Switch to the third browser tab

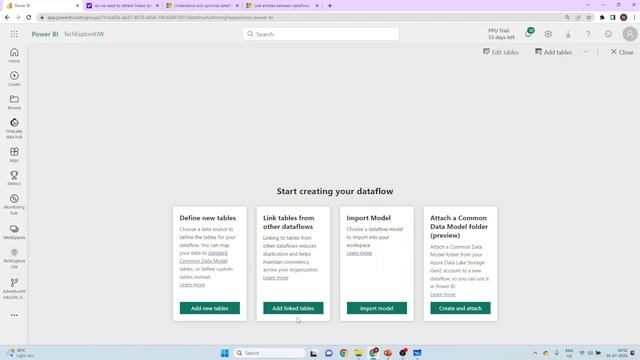pos(202,6)
